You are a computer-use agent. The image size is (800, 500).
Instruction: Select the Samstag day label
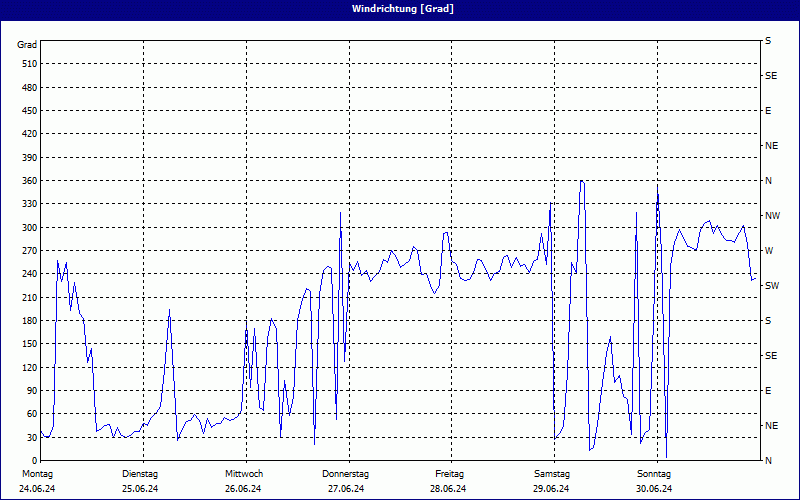tap(552, 473)
